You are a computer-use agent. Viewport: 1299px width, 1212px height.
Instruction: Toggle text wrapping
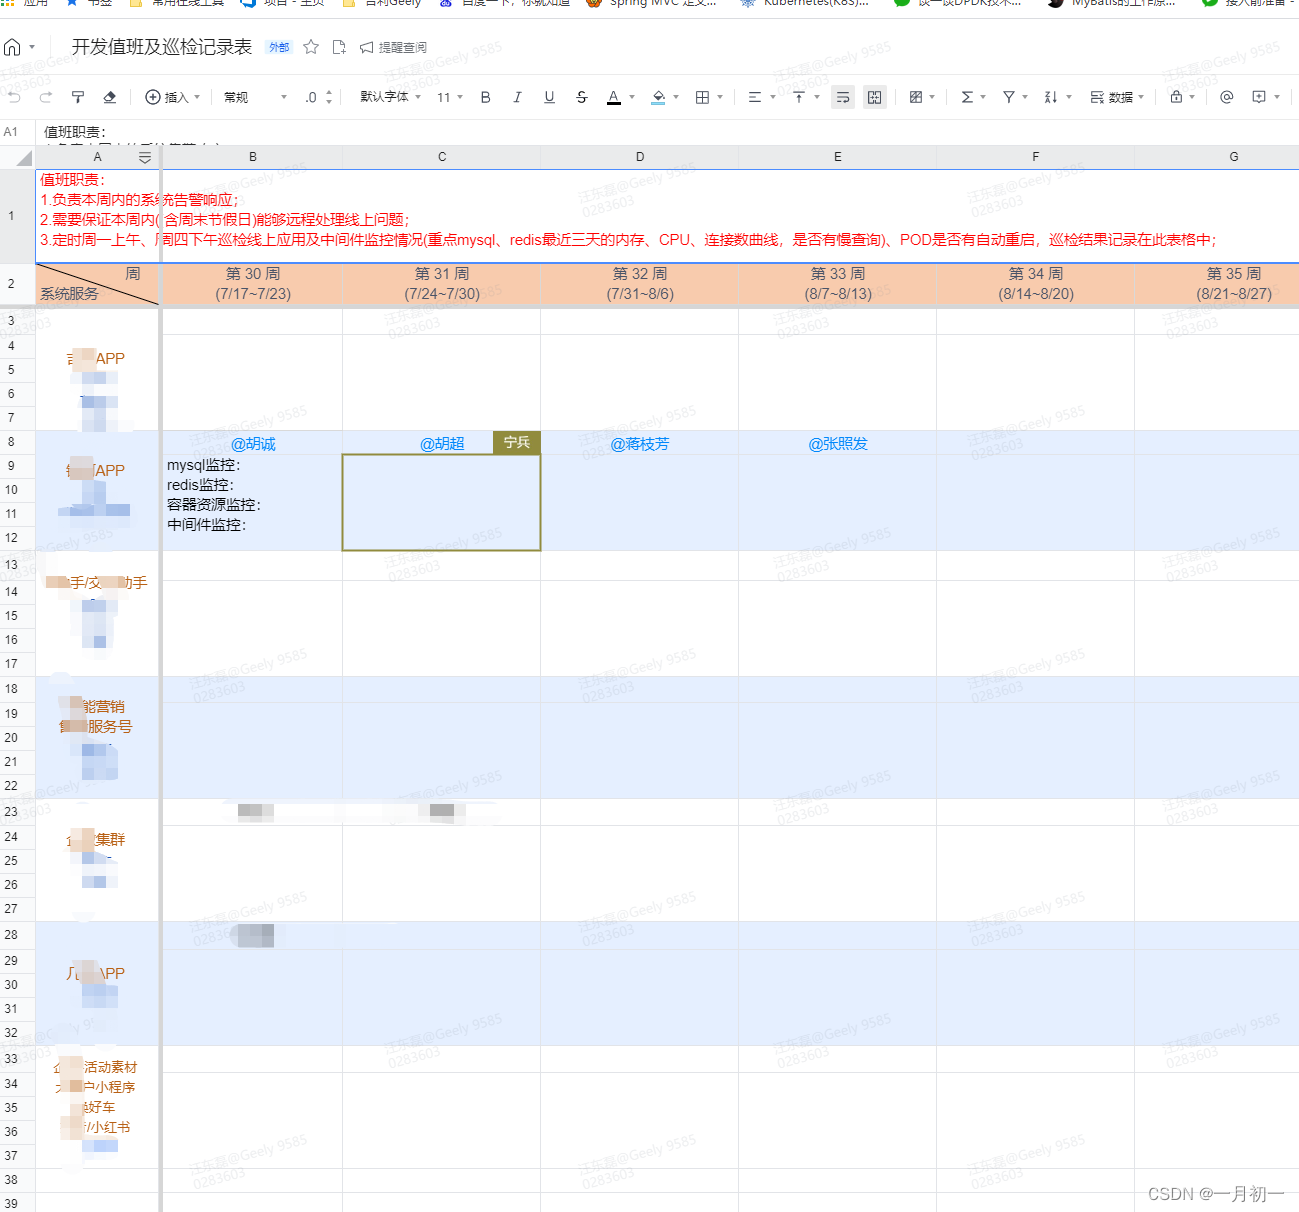point(843,97)
